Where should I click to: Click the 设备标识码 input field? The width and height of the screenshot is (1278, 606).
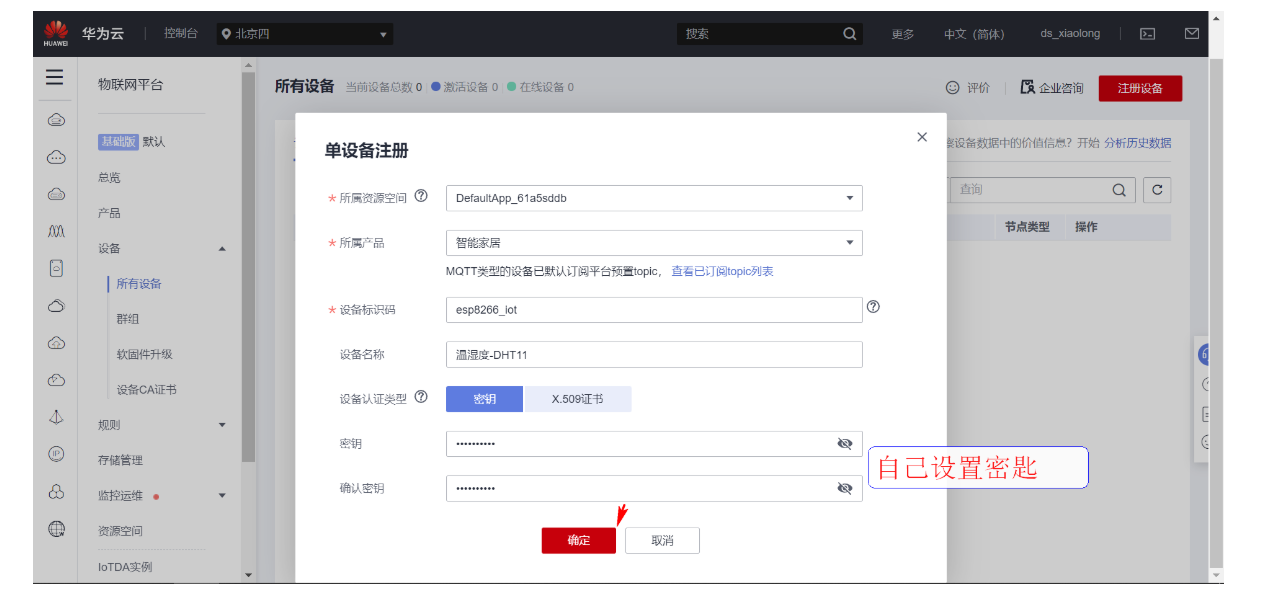click(x=654, y=310)
